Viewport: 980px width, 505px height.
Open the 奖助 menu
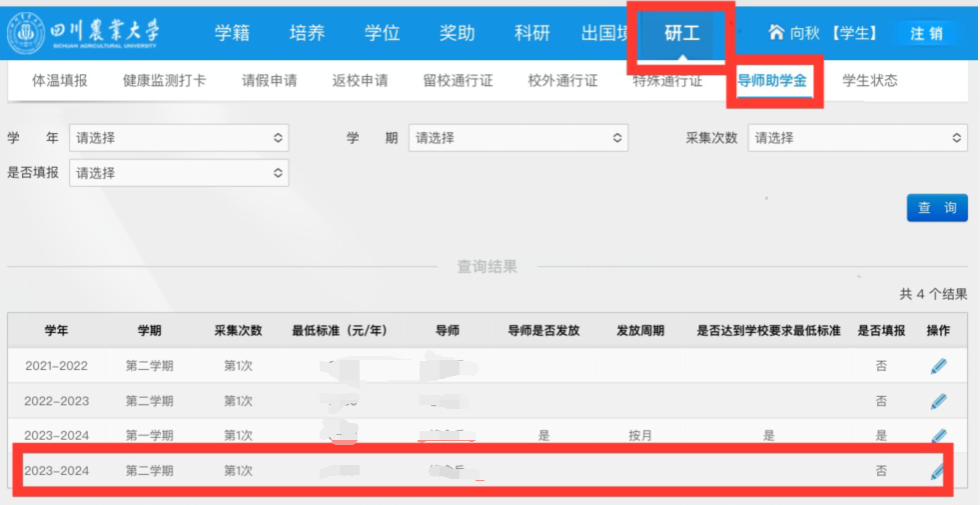pyautogui.click(x=457, y=33)
